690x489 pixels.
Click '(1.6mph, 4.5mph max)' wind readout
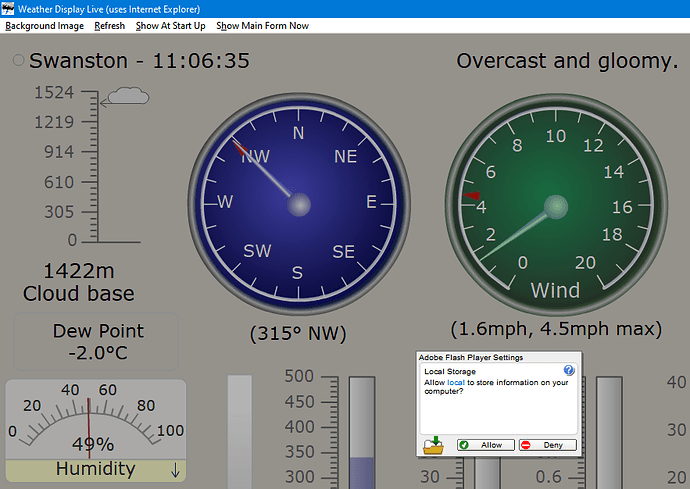click(x=556, y=329)
